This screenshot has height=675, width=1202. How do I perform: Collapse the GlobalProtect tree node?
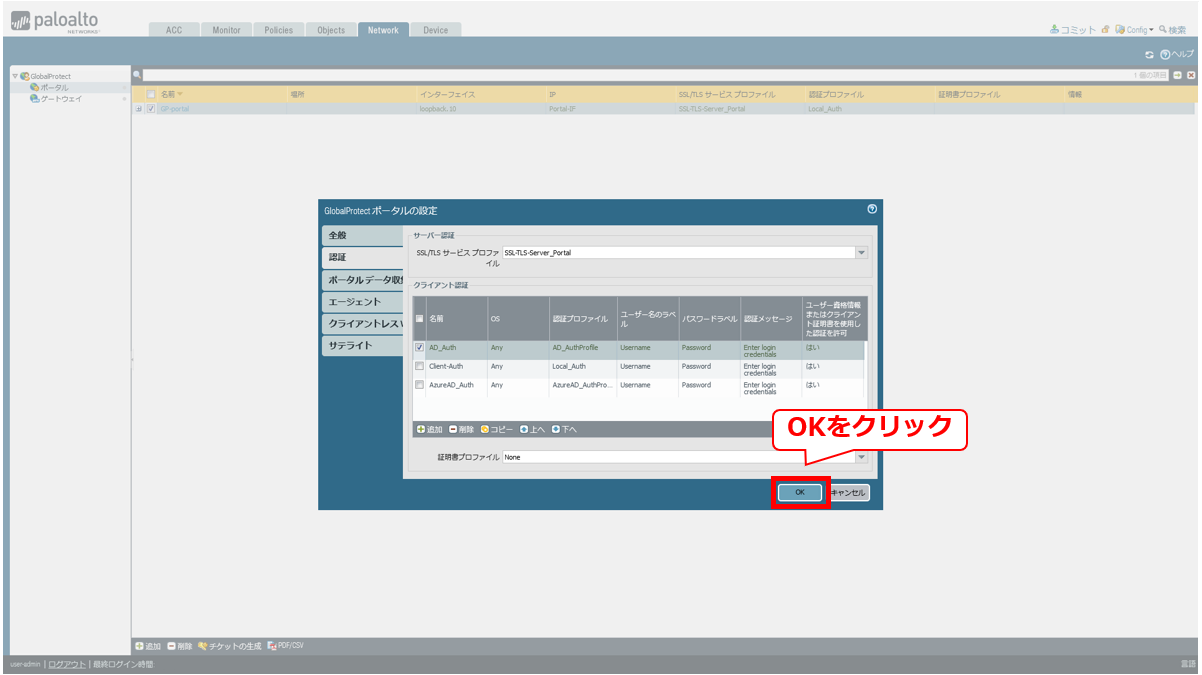[14, 76]
